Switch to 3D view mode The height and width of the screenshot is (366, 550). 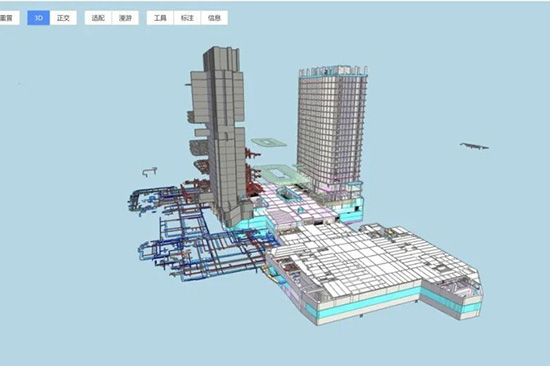(x=39, y=18)
